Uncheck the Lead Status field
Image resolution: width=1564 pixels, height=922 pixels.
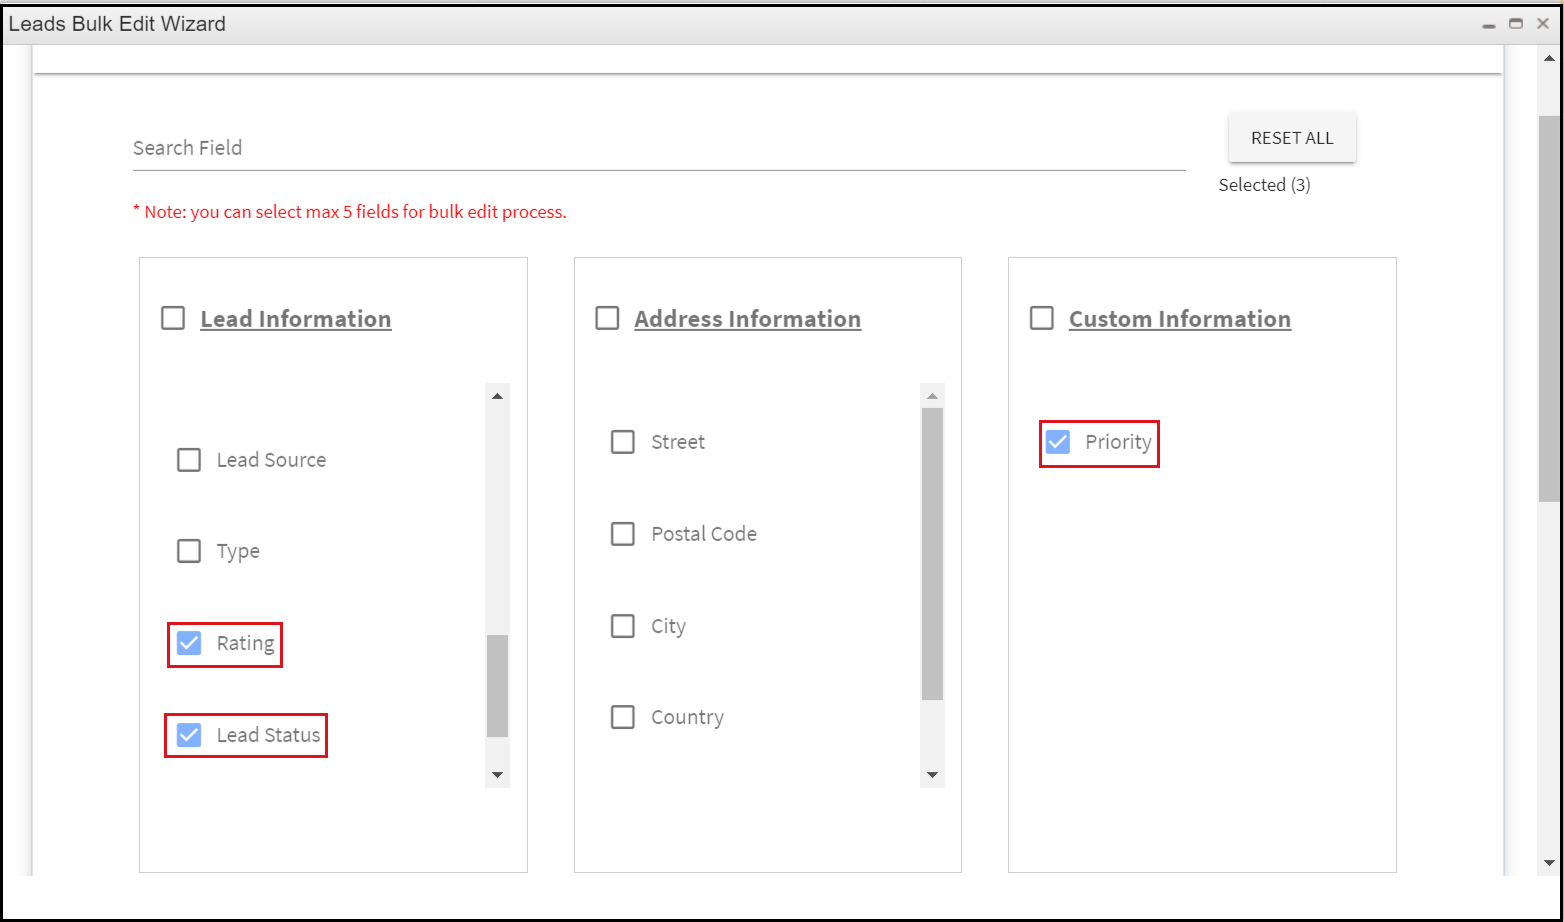point(189,735)
